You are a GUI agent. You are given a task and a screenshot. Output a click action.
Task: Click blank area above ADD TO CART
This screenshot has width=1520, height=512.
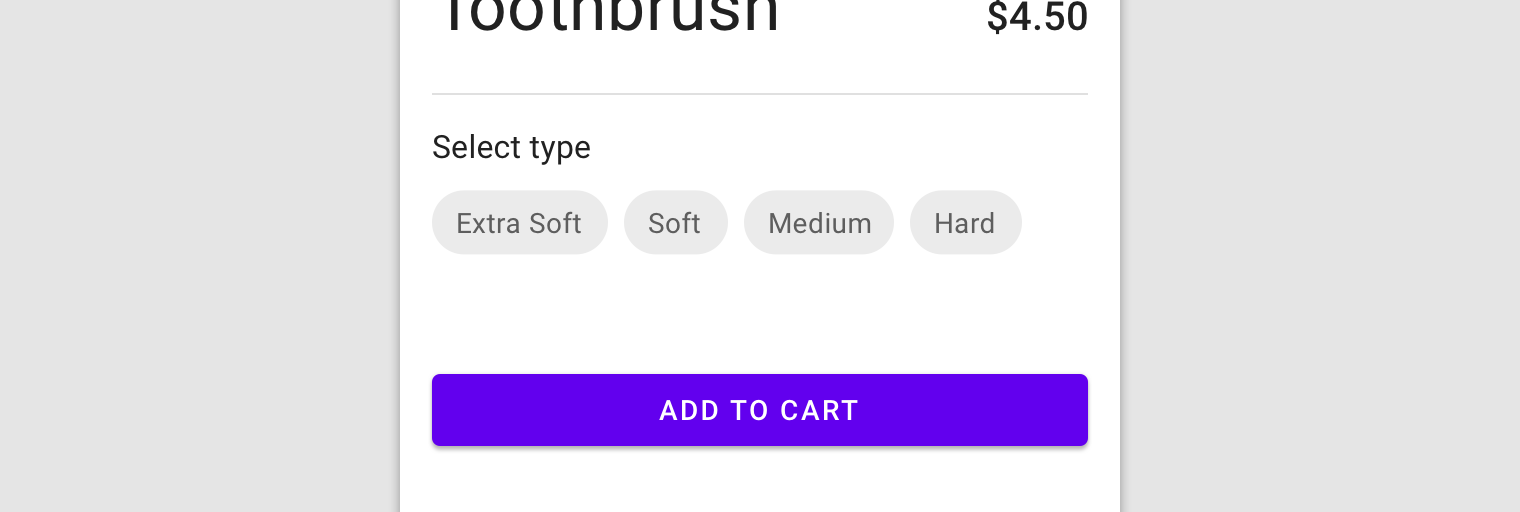tap(760, 314)
